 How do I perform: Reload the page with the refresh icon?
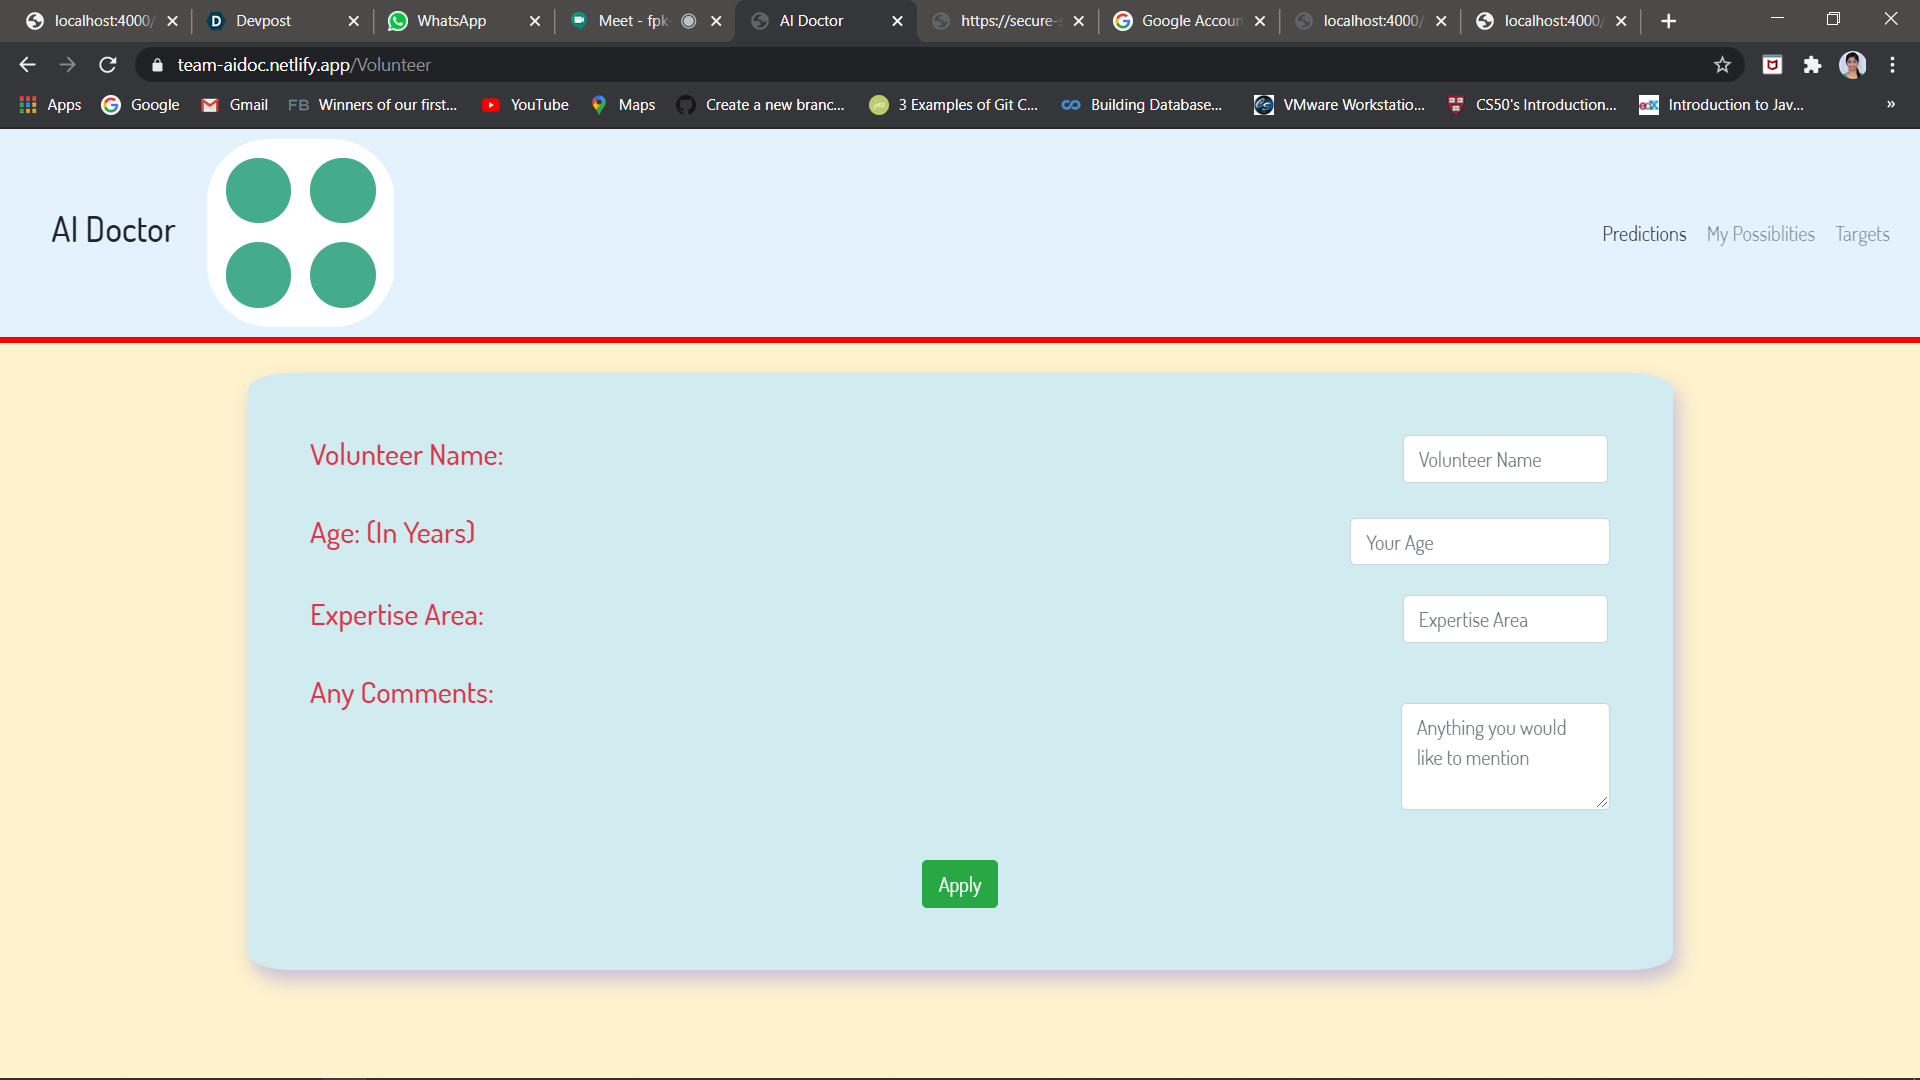coord(108,65)
